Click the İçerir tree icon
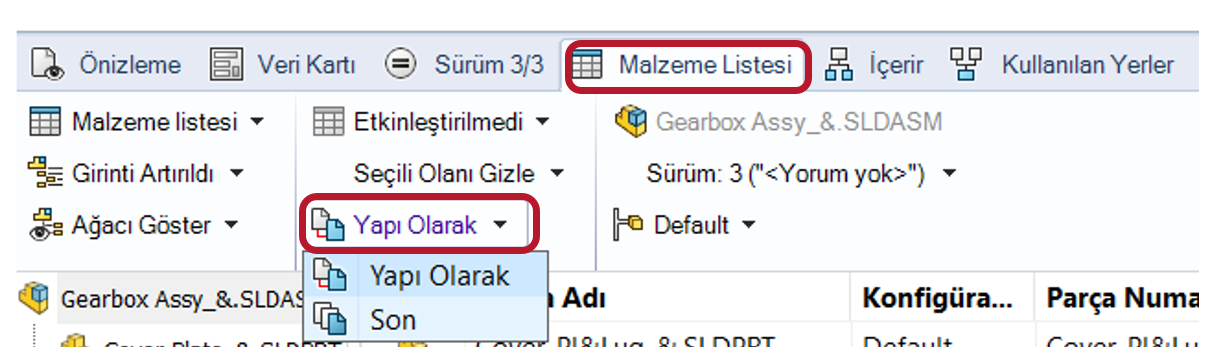The height and width of the screenshot is (363, 1207). point(839,66)
